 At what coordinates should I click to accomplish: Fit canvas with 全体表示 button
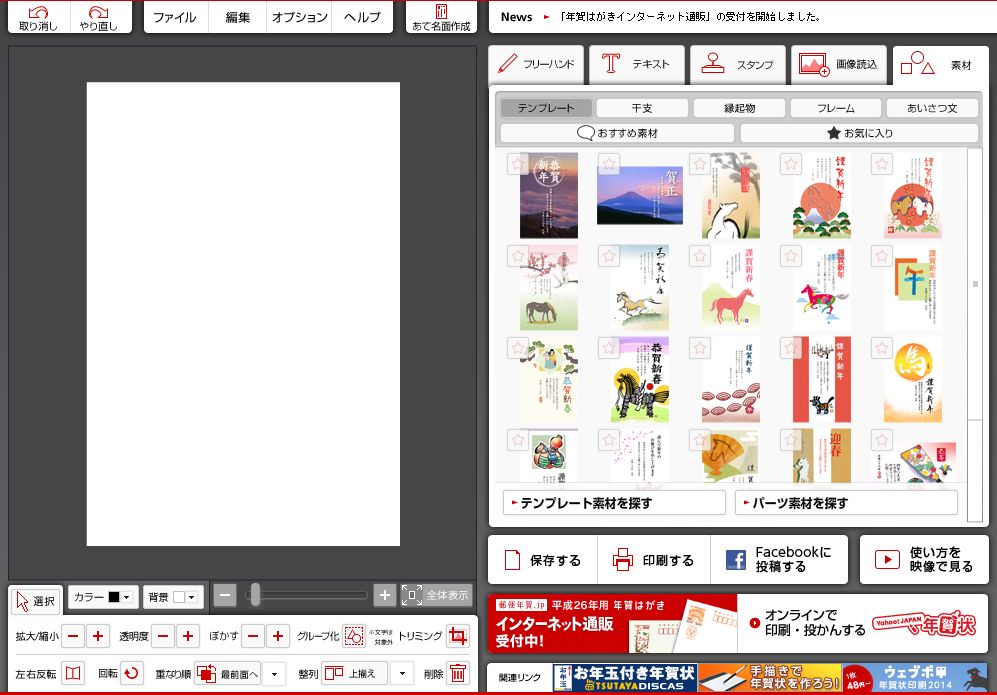(437, 595)
